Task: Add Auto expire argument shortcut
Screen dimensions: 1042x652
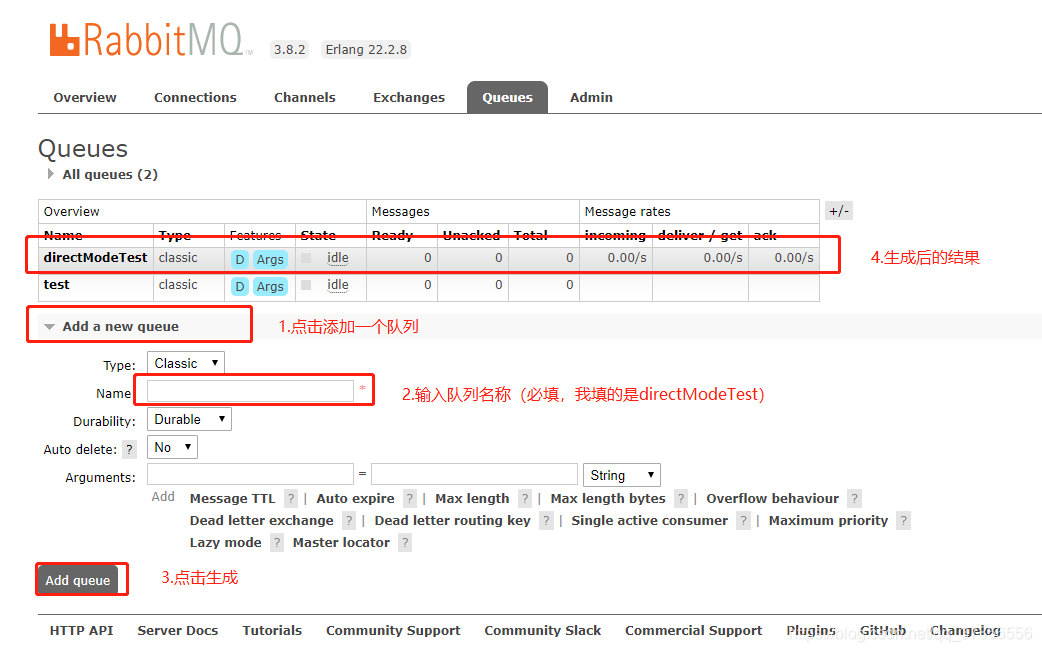Action: pyautogui.click(x=356, y=498)
